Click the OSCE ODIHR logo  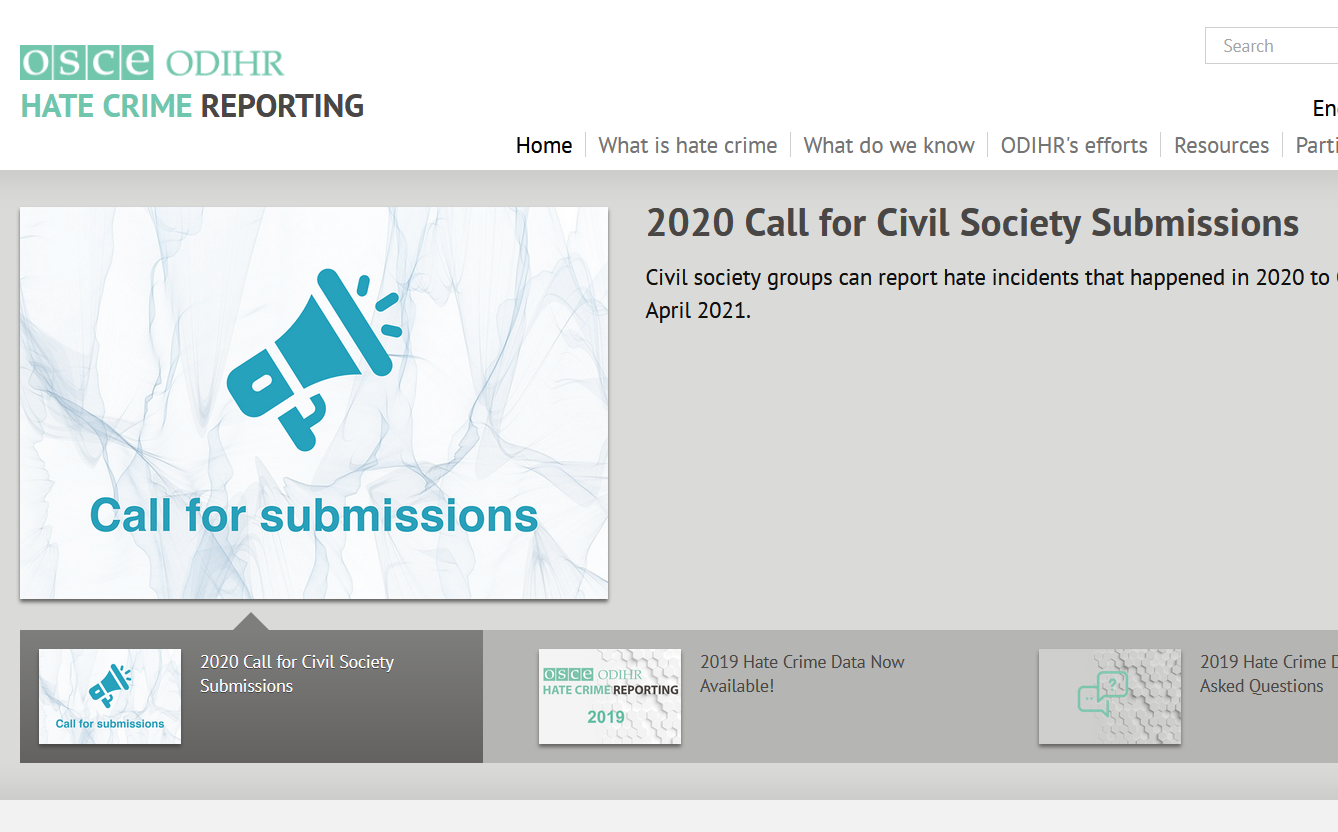tap(150, 60)
